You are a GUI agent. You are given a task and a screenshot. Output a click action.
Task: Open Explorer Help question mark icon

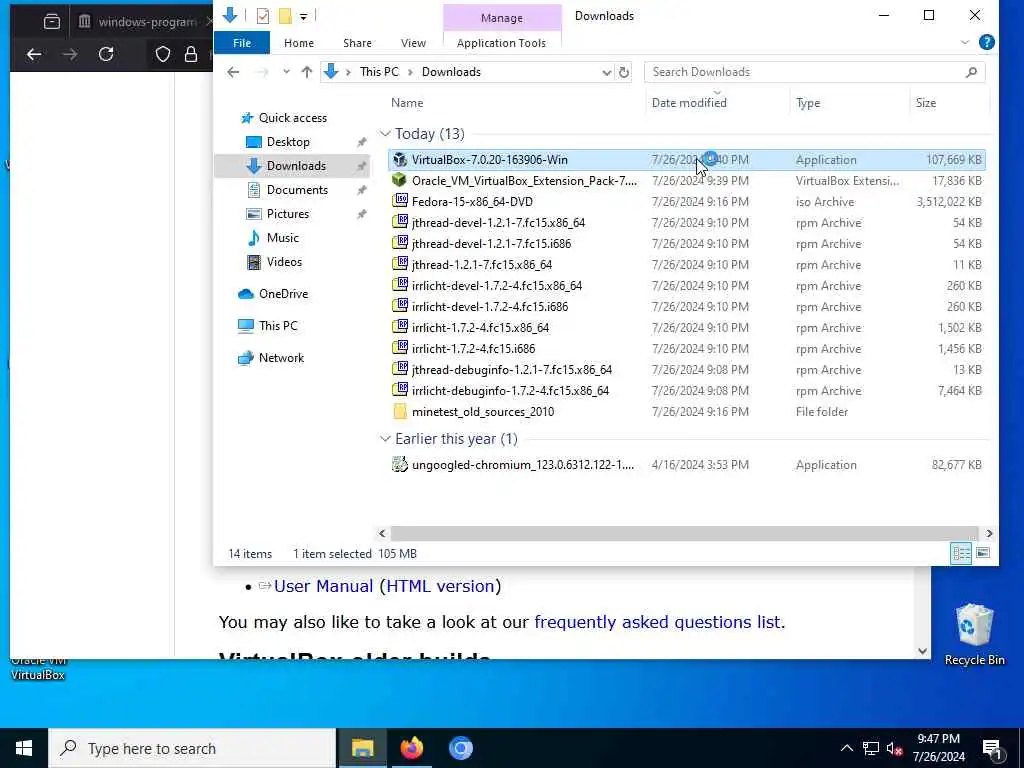click(987, 42)
